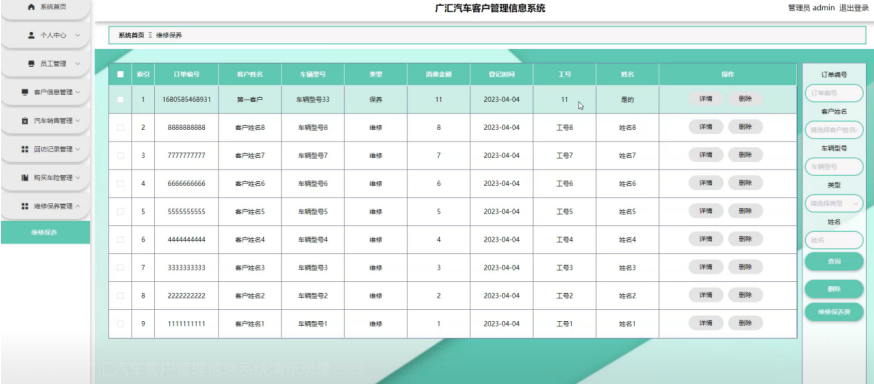Check the box for order 1680585468931
The width and height of the screenshot is (874, 385).
tap(120, 100)
